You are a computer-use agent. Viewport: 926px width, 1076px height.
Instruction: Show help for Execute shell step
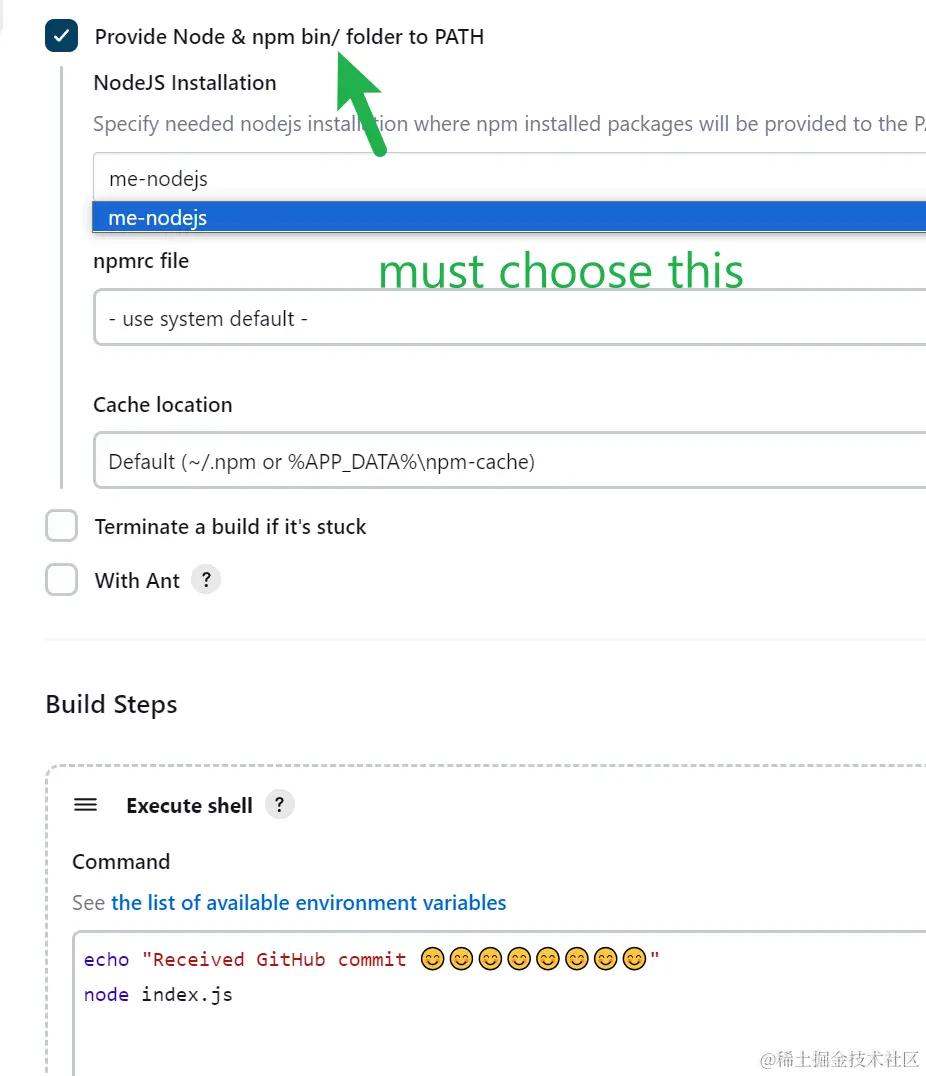(x=280, y=804)
